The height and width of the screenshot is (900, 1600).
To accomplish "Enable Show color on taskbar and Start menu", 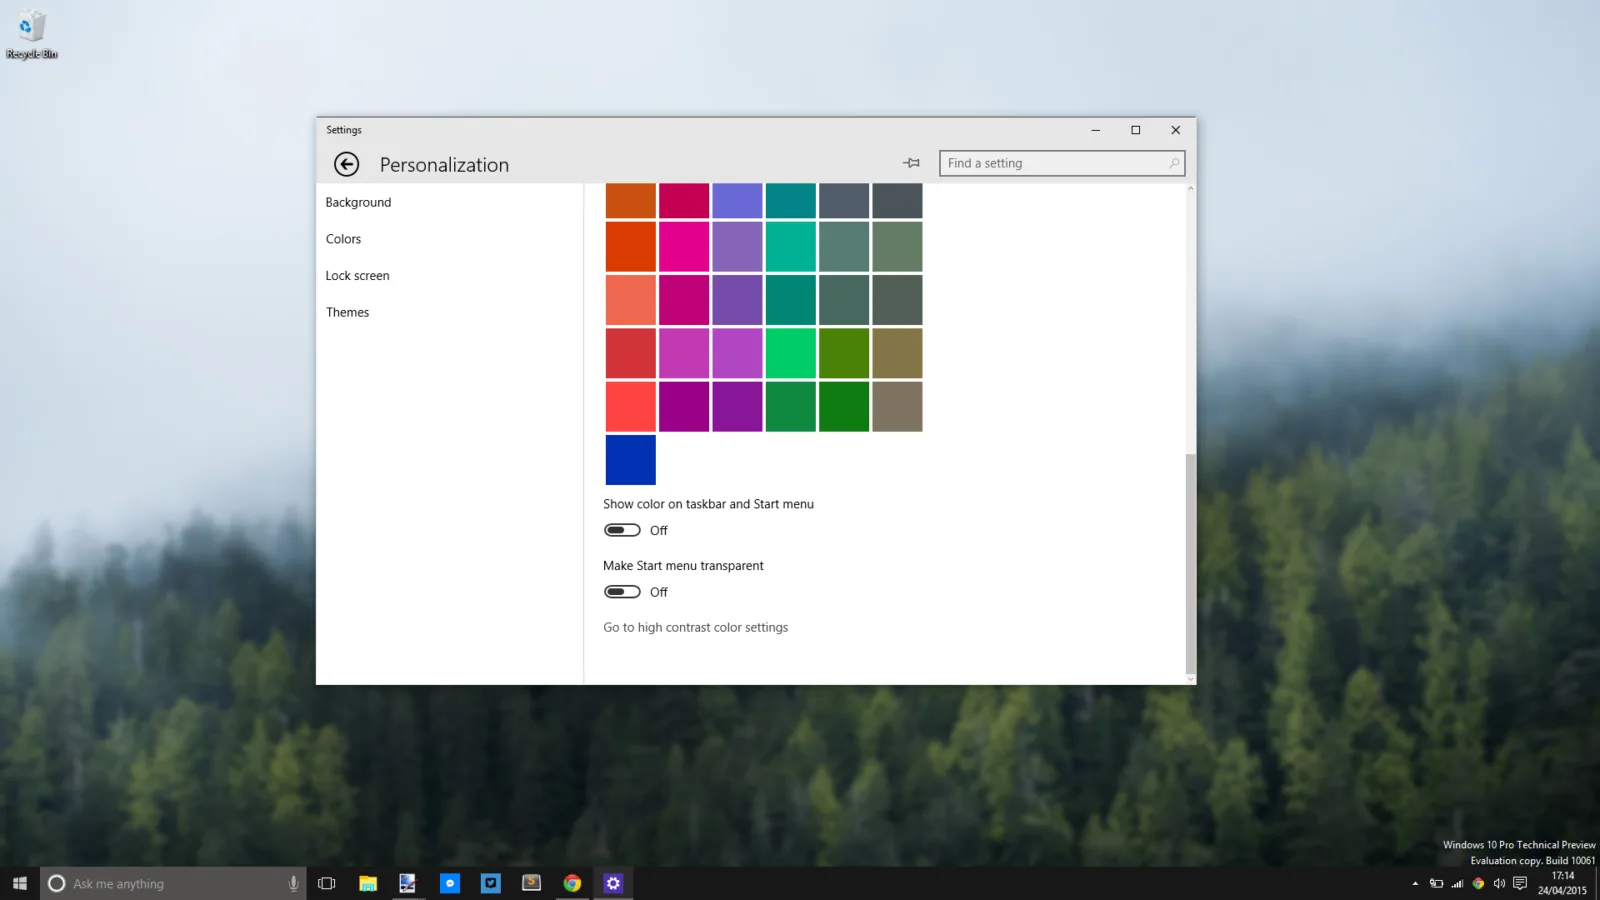I will pos(622,530).
